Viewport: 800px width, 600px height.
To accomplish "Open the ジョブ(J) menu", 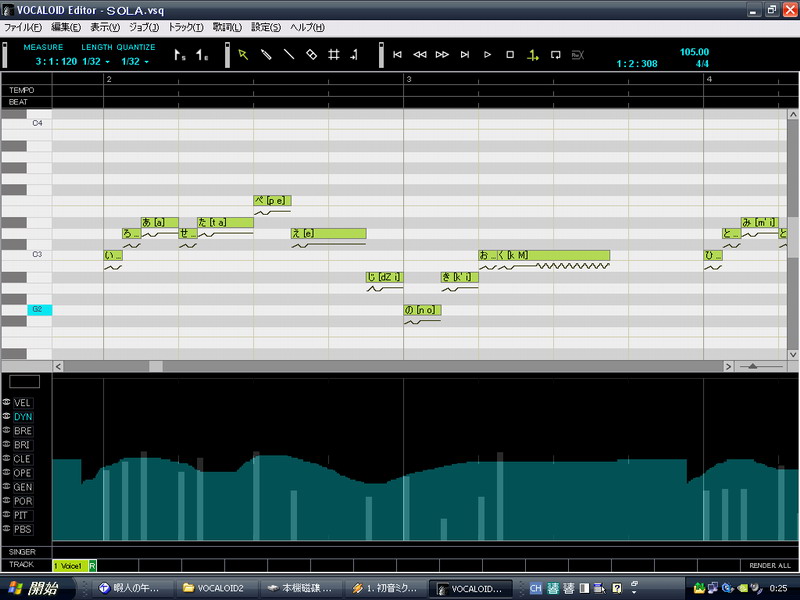I will point(143,28).
